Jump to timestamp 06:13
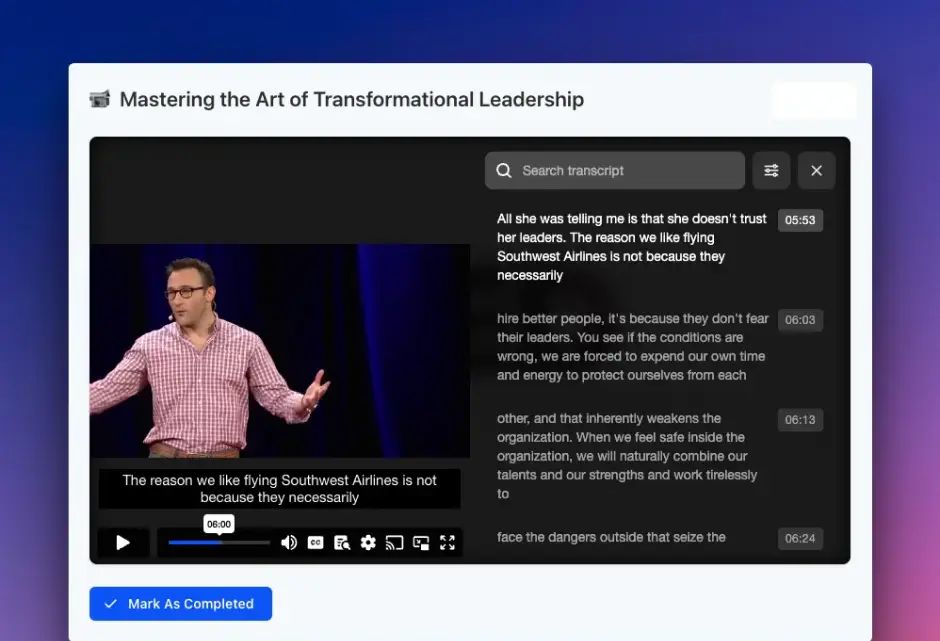Screen dimensions: 940x641 coord(800,420)
